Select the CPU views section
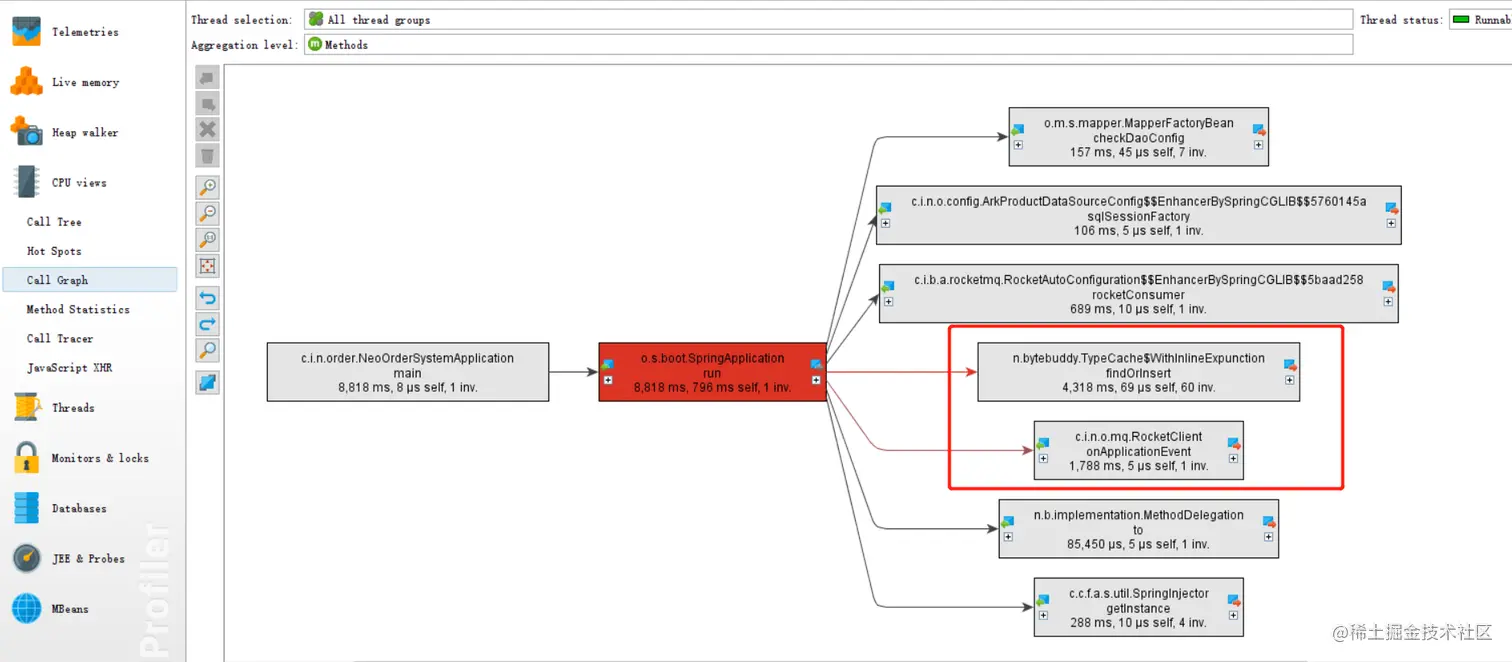The image size is (1512, 662). coord(60,182)
